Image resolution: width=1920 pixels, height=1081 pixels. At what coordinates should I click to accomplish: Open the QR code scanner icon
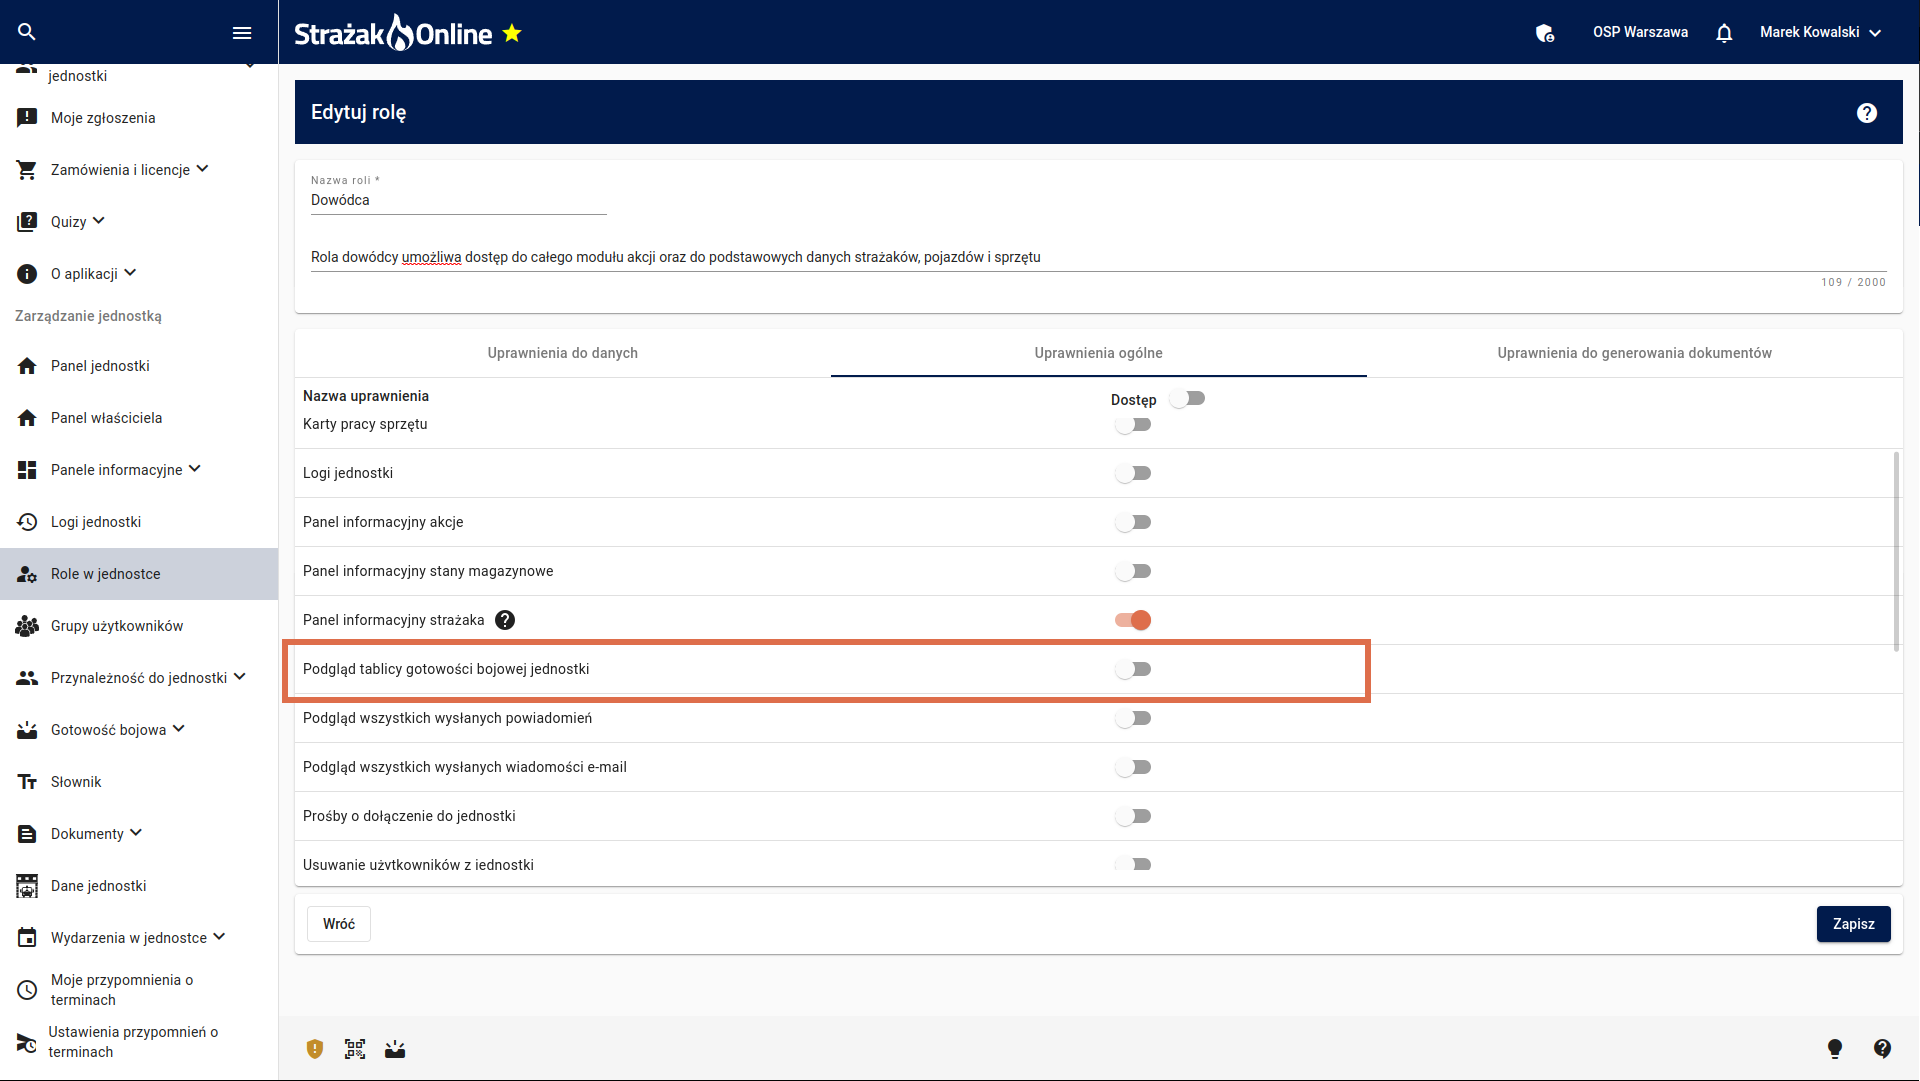pyautogui.click(x=355, y=1048)
